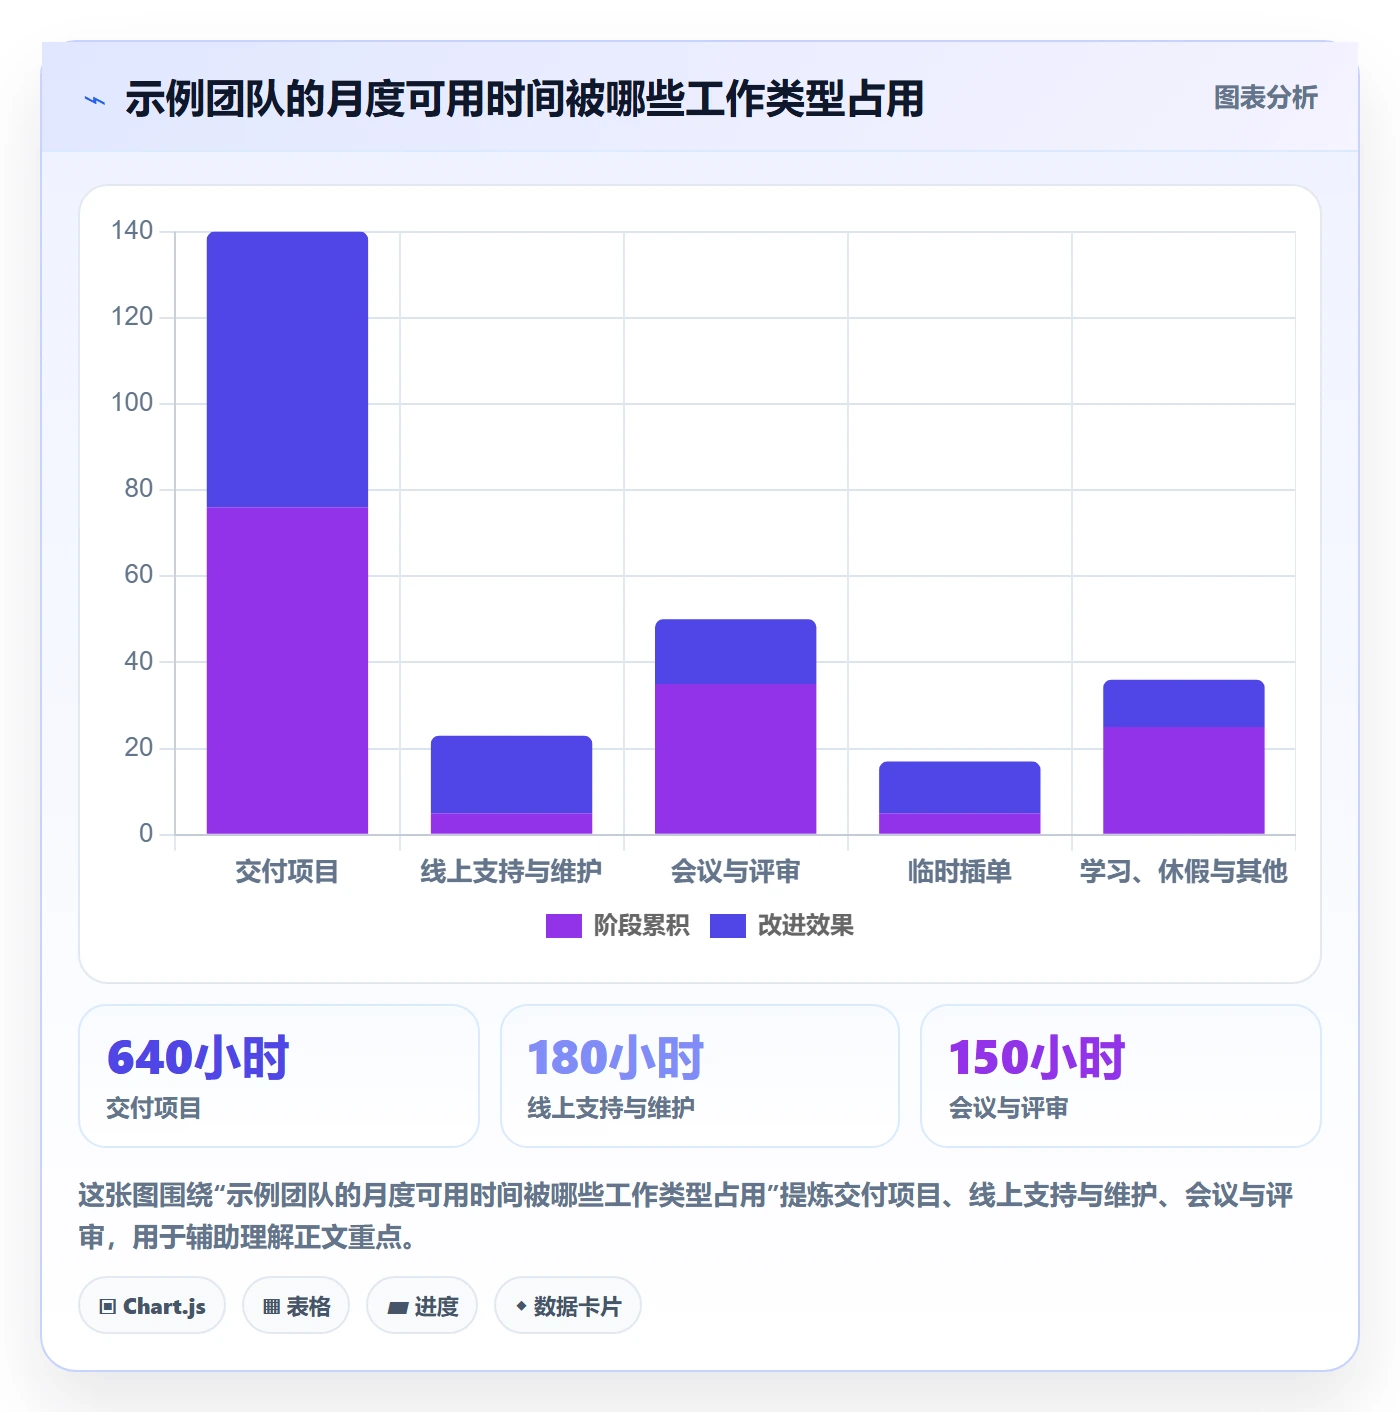Click the 20 y-axis tick value
1400x1412 pixels.
coord(139,747)
